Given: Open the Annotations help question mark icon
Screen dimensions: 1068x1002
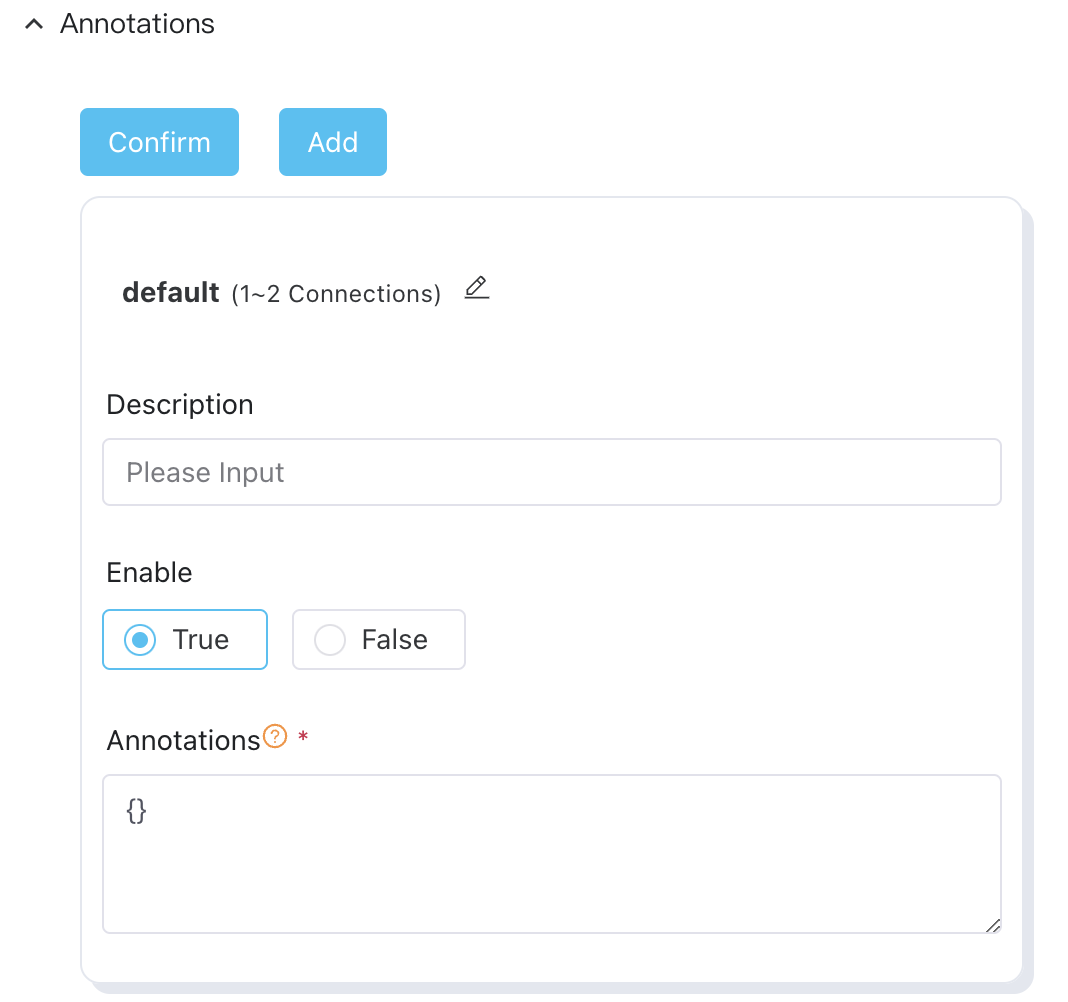Looking at the screenshot, I should 275,738.
